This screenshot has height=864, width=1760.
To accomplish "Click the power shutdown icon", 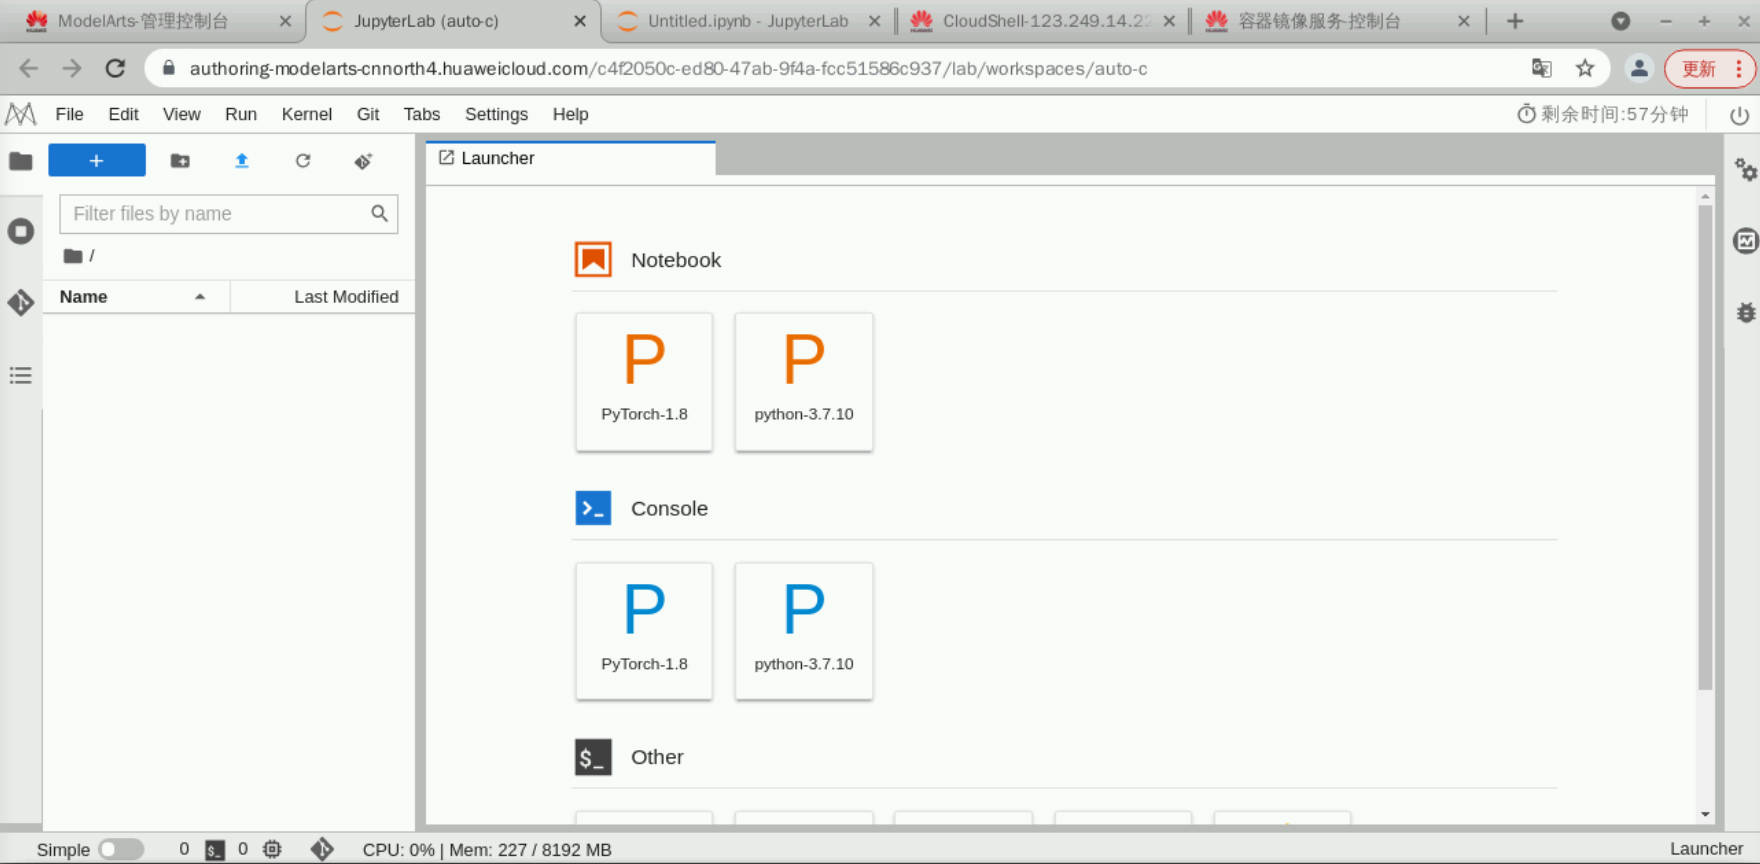I will (1739, 115).
